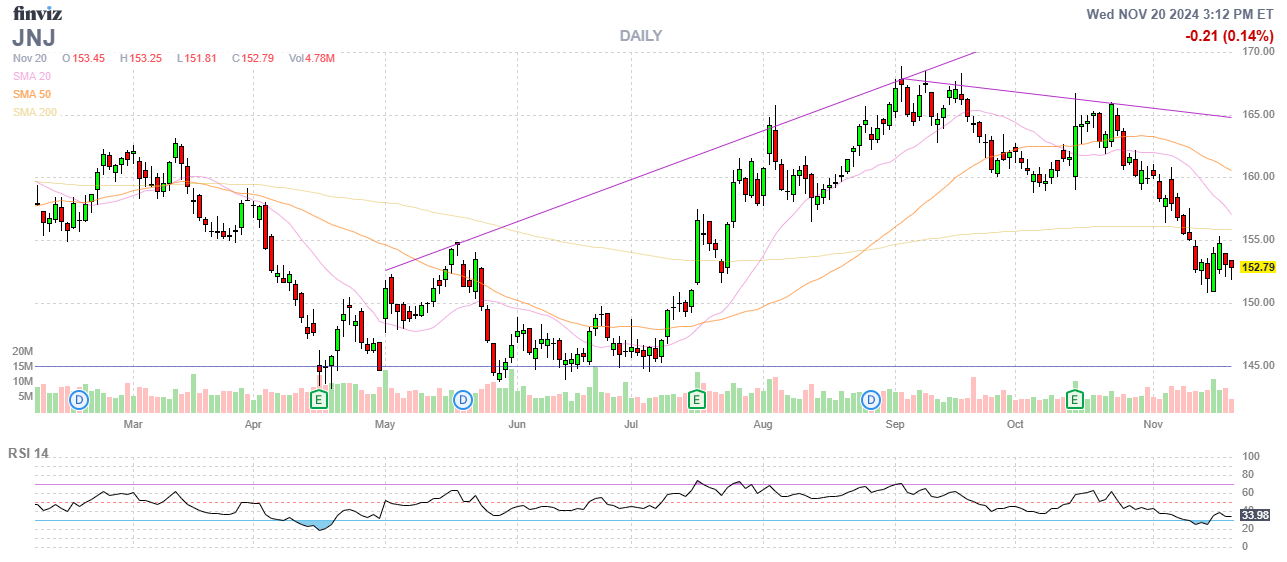Click the April earnings 'E' marker
1287x562 pixels.
319,400
